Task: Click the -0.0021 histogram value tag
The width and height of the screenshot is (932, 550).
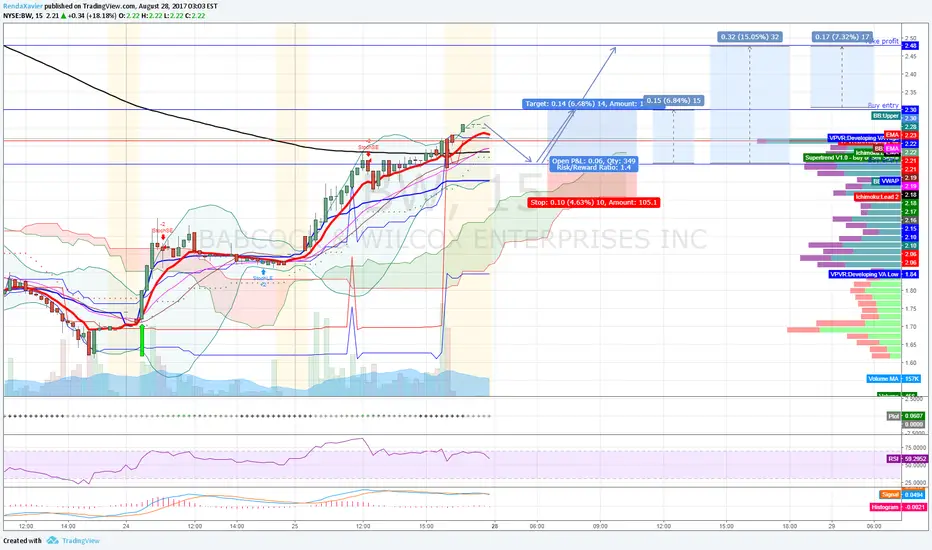Action: tap(914, 507)
